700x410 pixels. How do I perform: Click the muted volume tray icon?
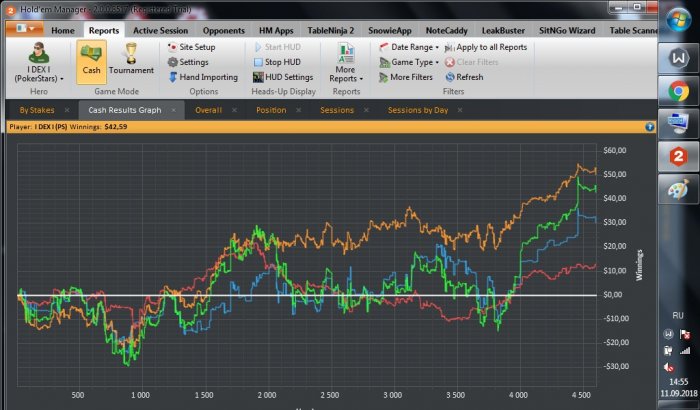click(669, 367)
